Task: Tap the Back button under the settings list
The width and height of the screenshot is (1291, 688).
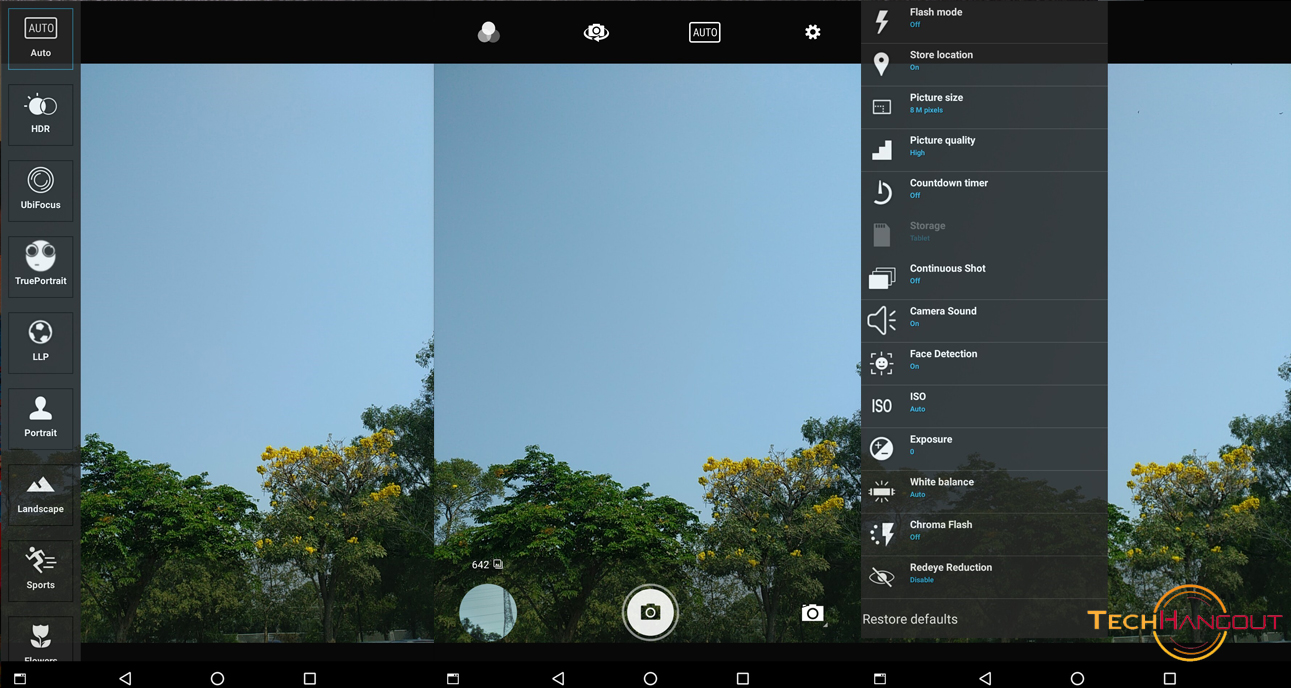Action: pyautogui.click(x=985, y=678)
